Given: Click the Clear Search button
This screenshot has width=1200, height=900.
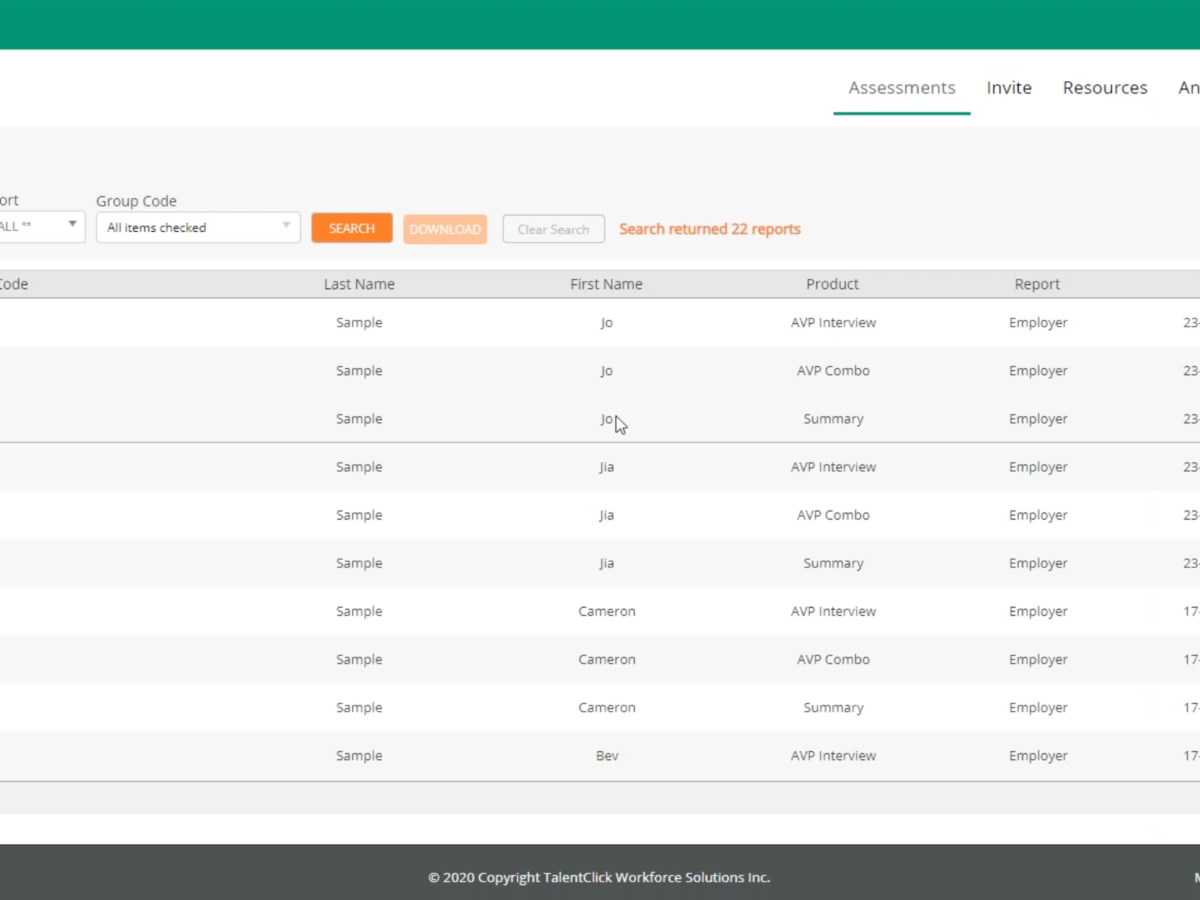Looking at the screenshot, I should click(553, 229).
